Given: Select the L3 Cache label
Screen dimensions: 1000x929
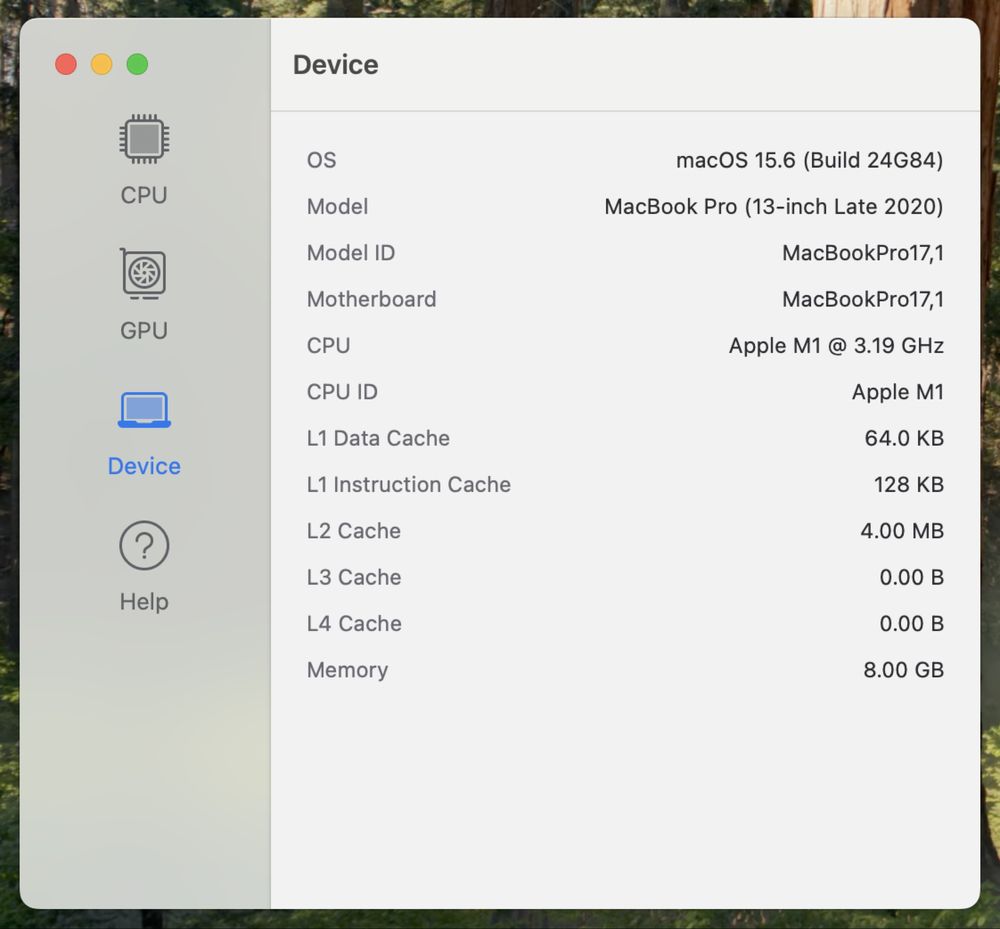Looking at the screenshot, I should tap(354, 577).
